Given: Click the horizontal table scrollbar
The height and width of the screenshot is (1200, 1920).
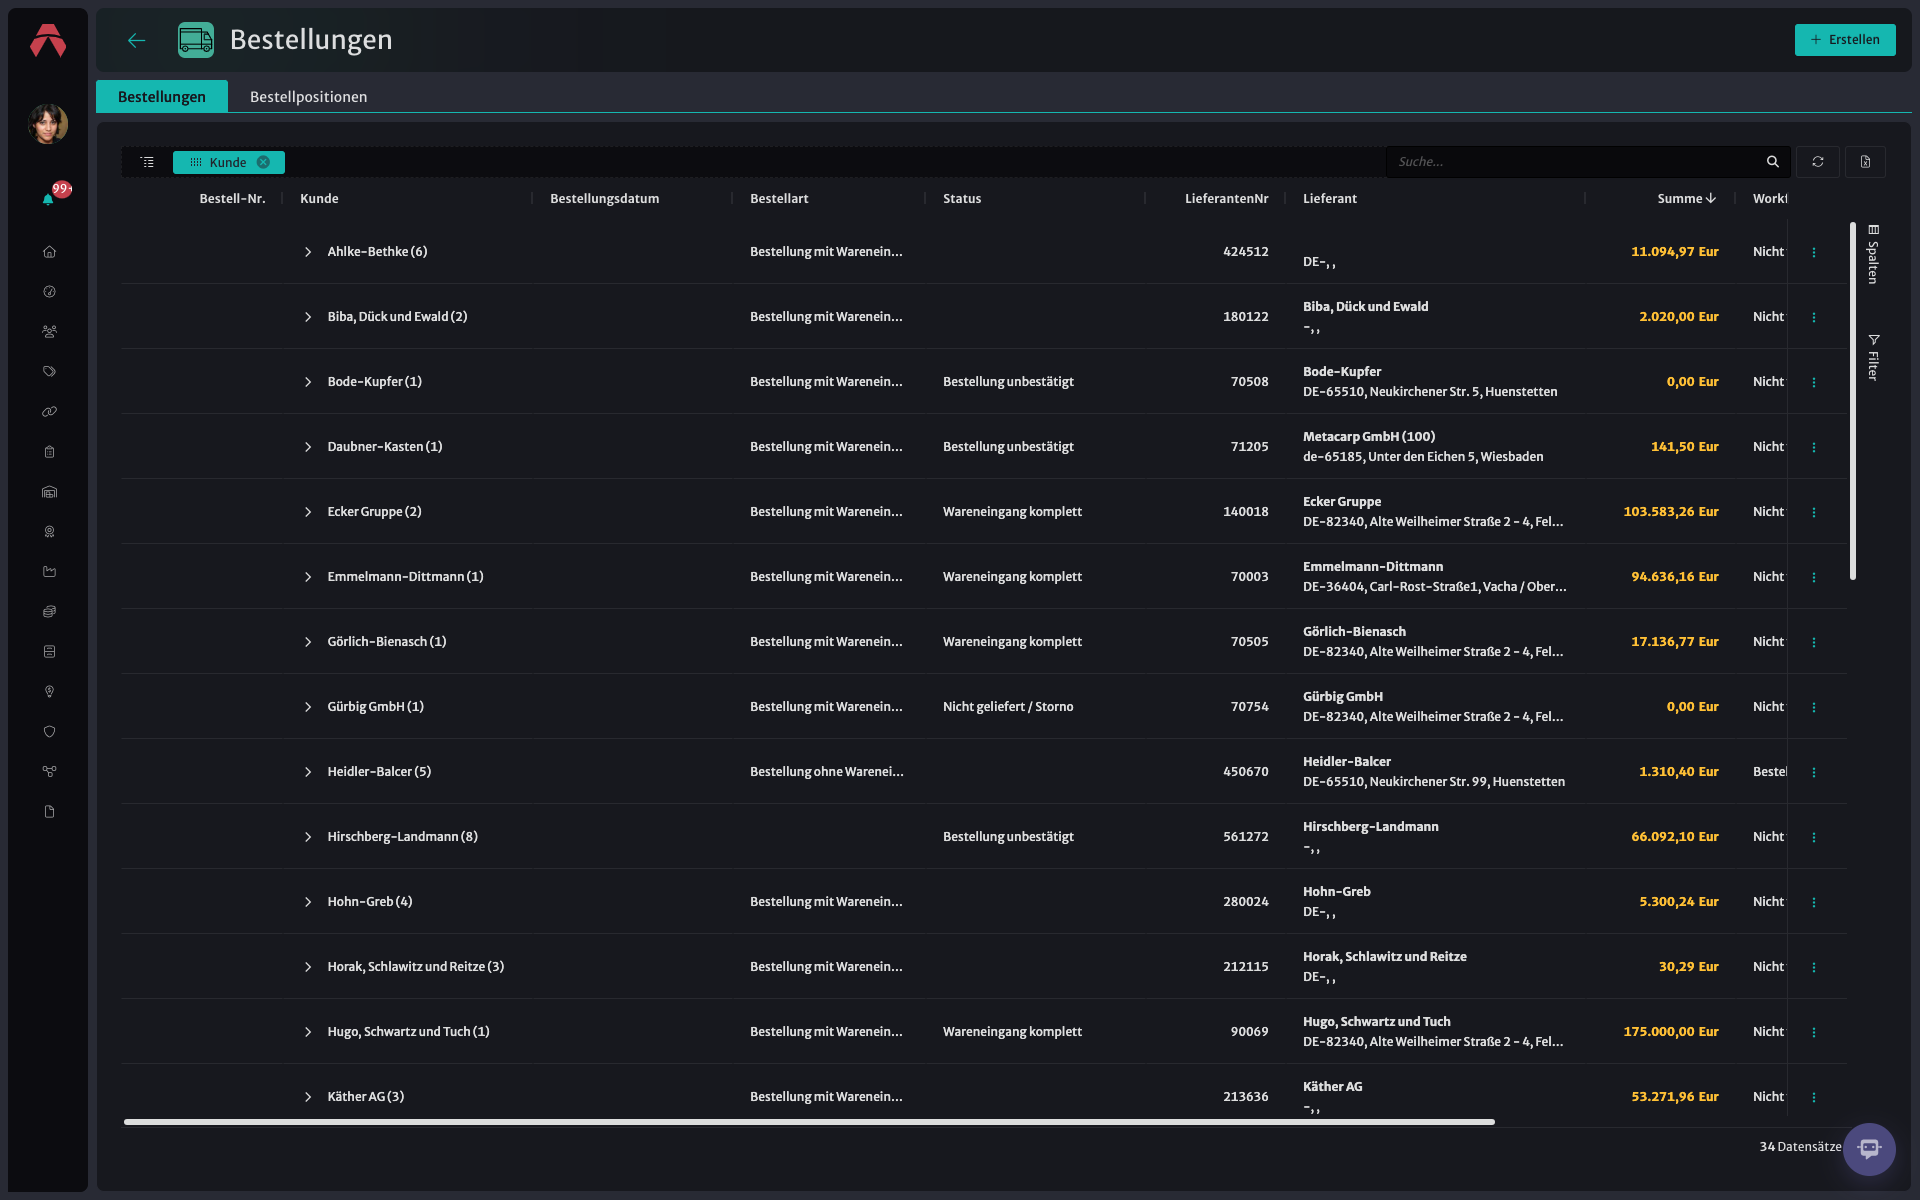Looking at the screenshot, I should (x=809, y=1122).
